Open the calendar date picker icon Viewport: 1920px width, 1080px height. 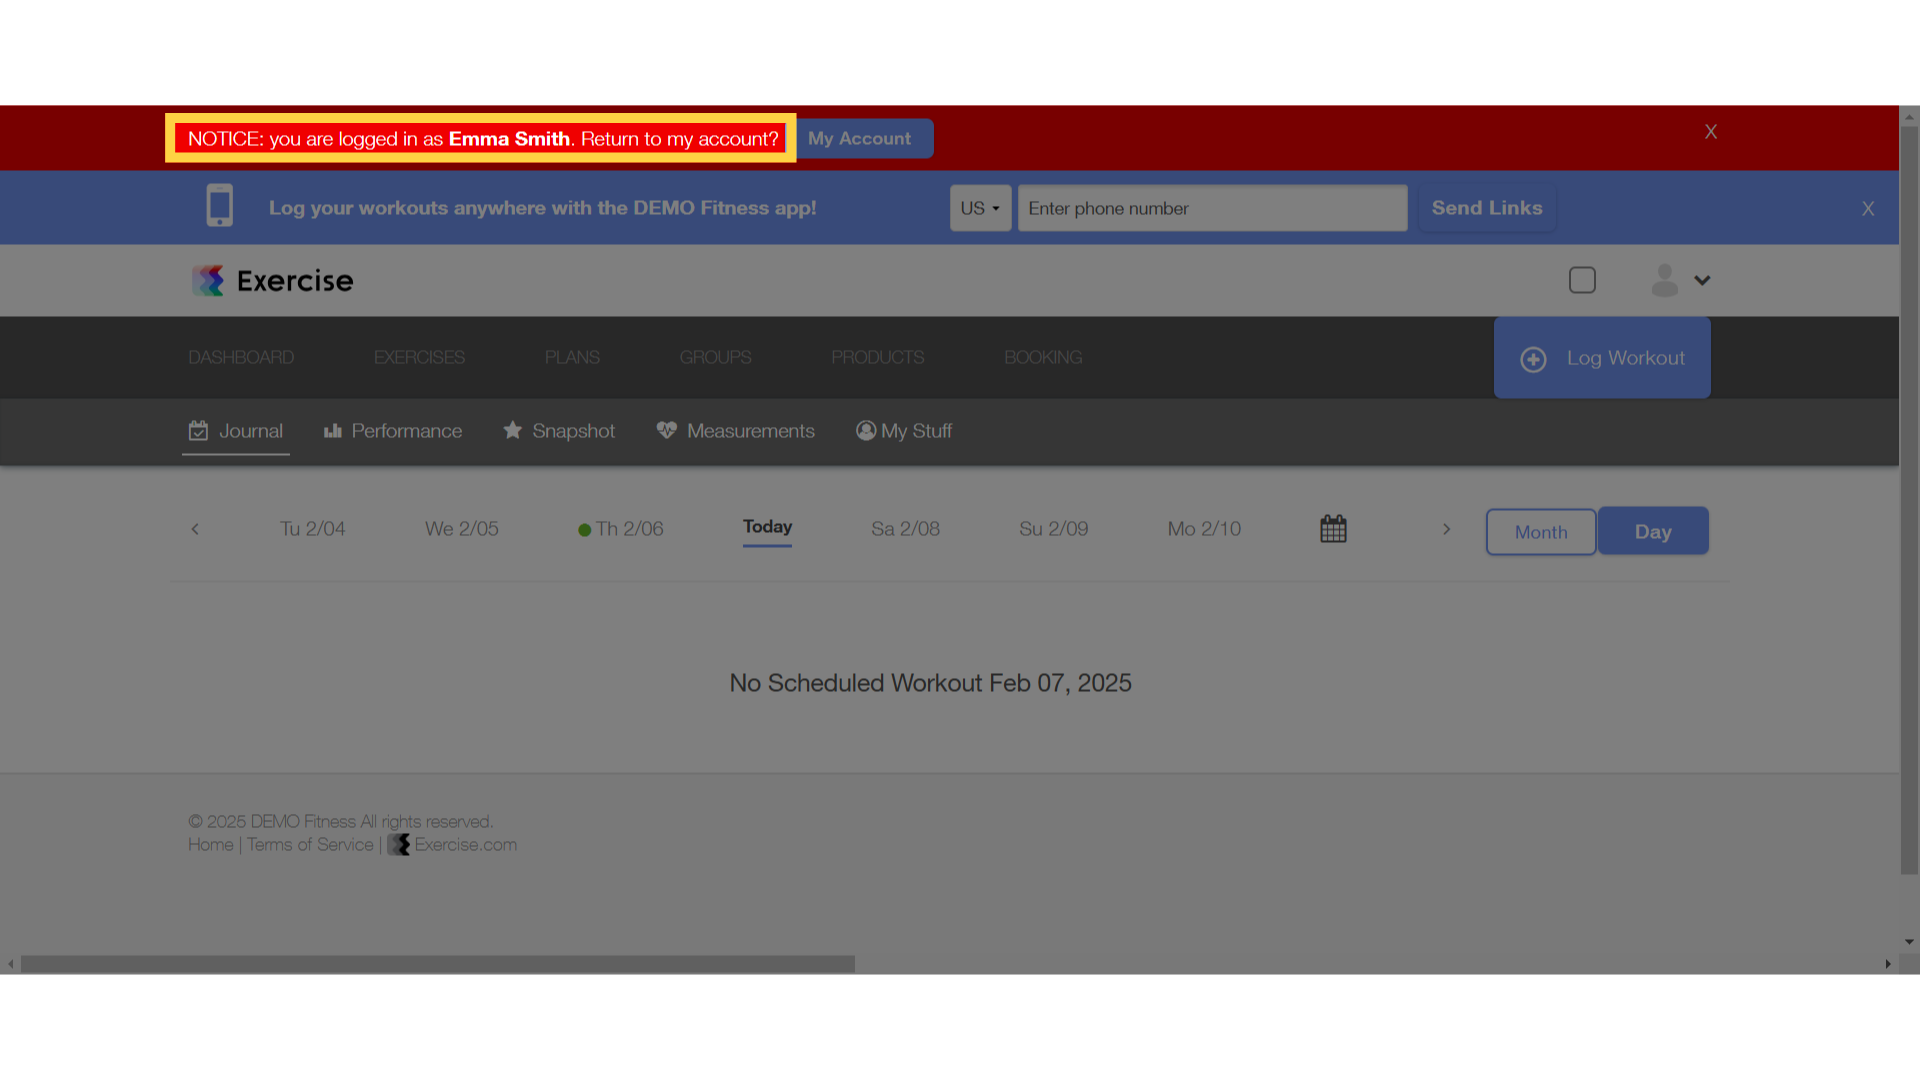1333,529
